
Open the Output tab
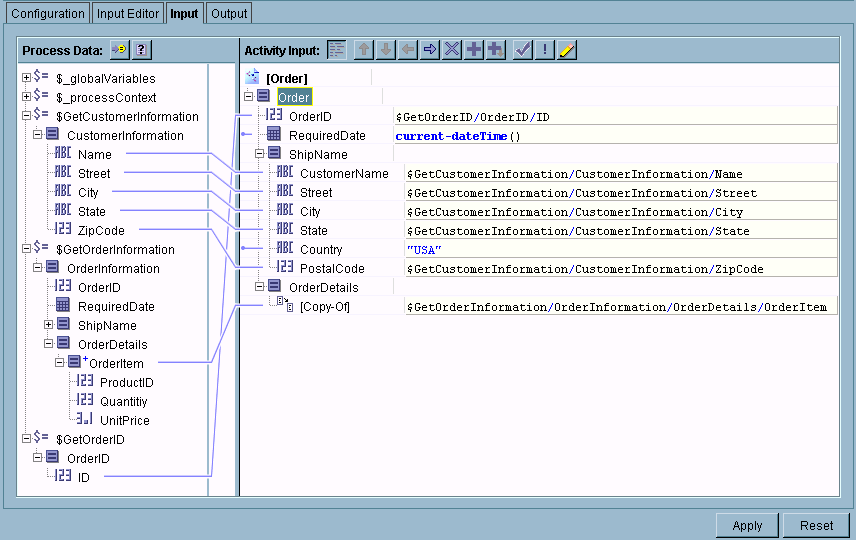pos(229,14)
